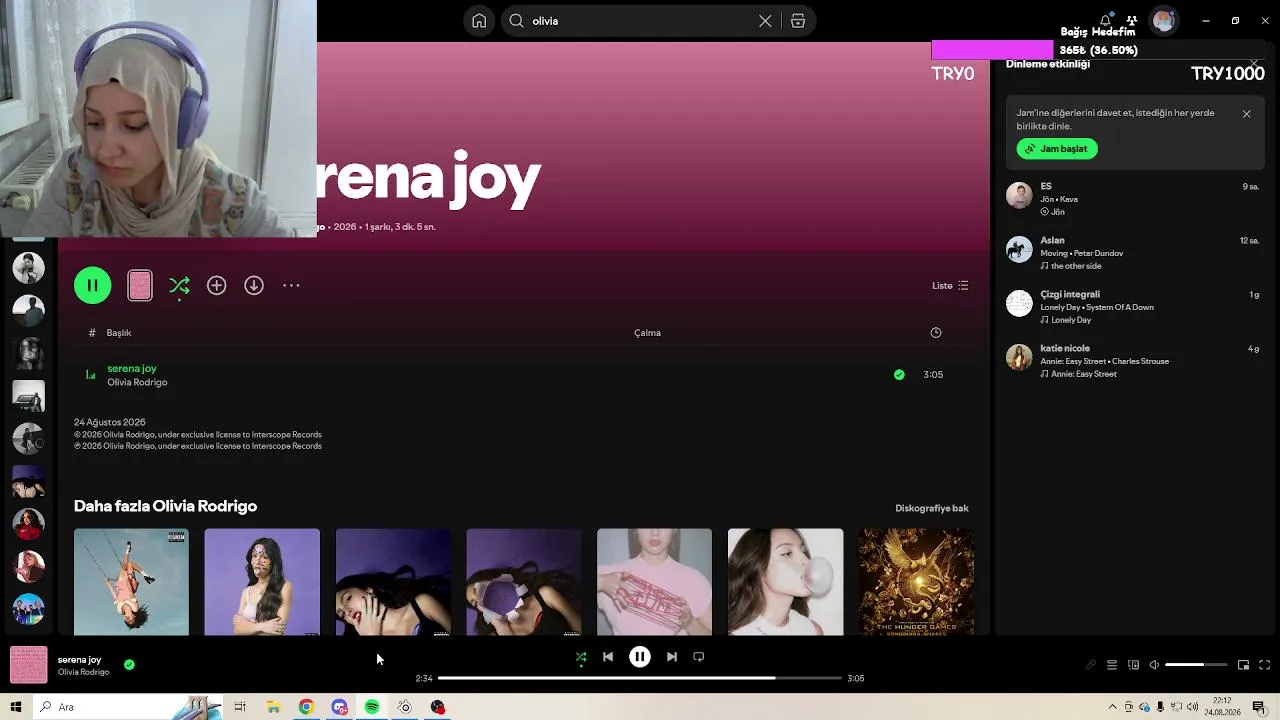Toggle the saved checkmark in now-playing bar

[x=129, y=664]
